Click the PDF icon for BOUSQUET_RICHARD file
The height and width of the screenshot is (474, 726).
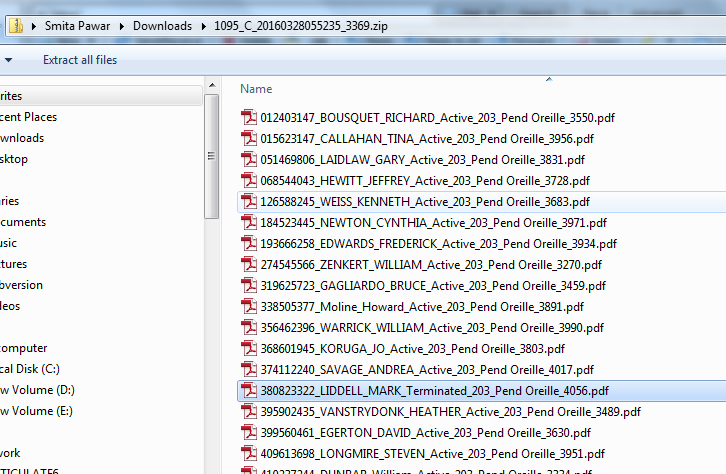coord(249,117)
